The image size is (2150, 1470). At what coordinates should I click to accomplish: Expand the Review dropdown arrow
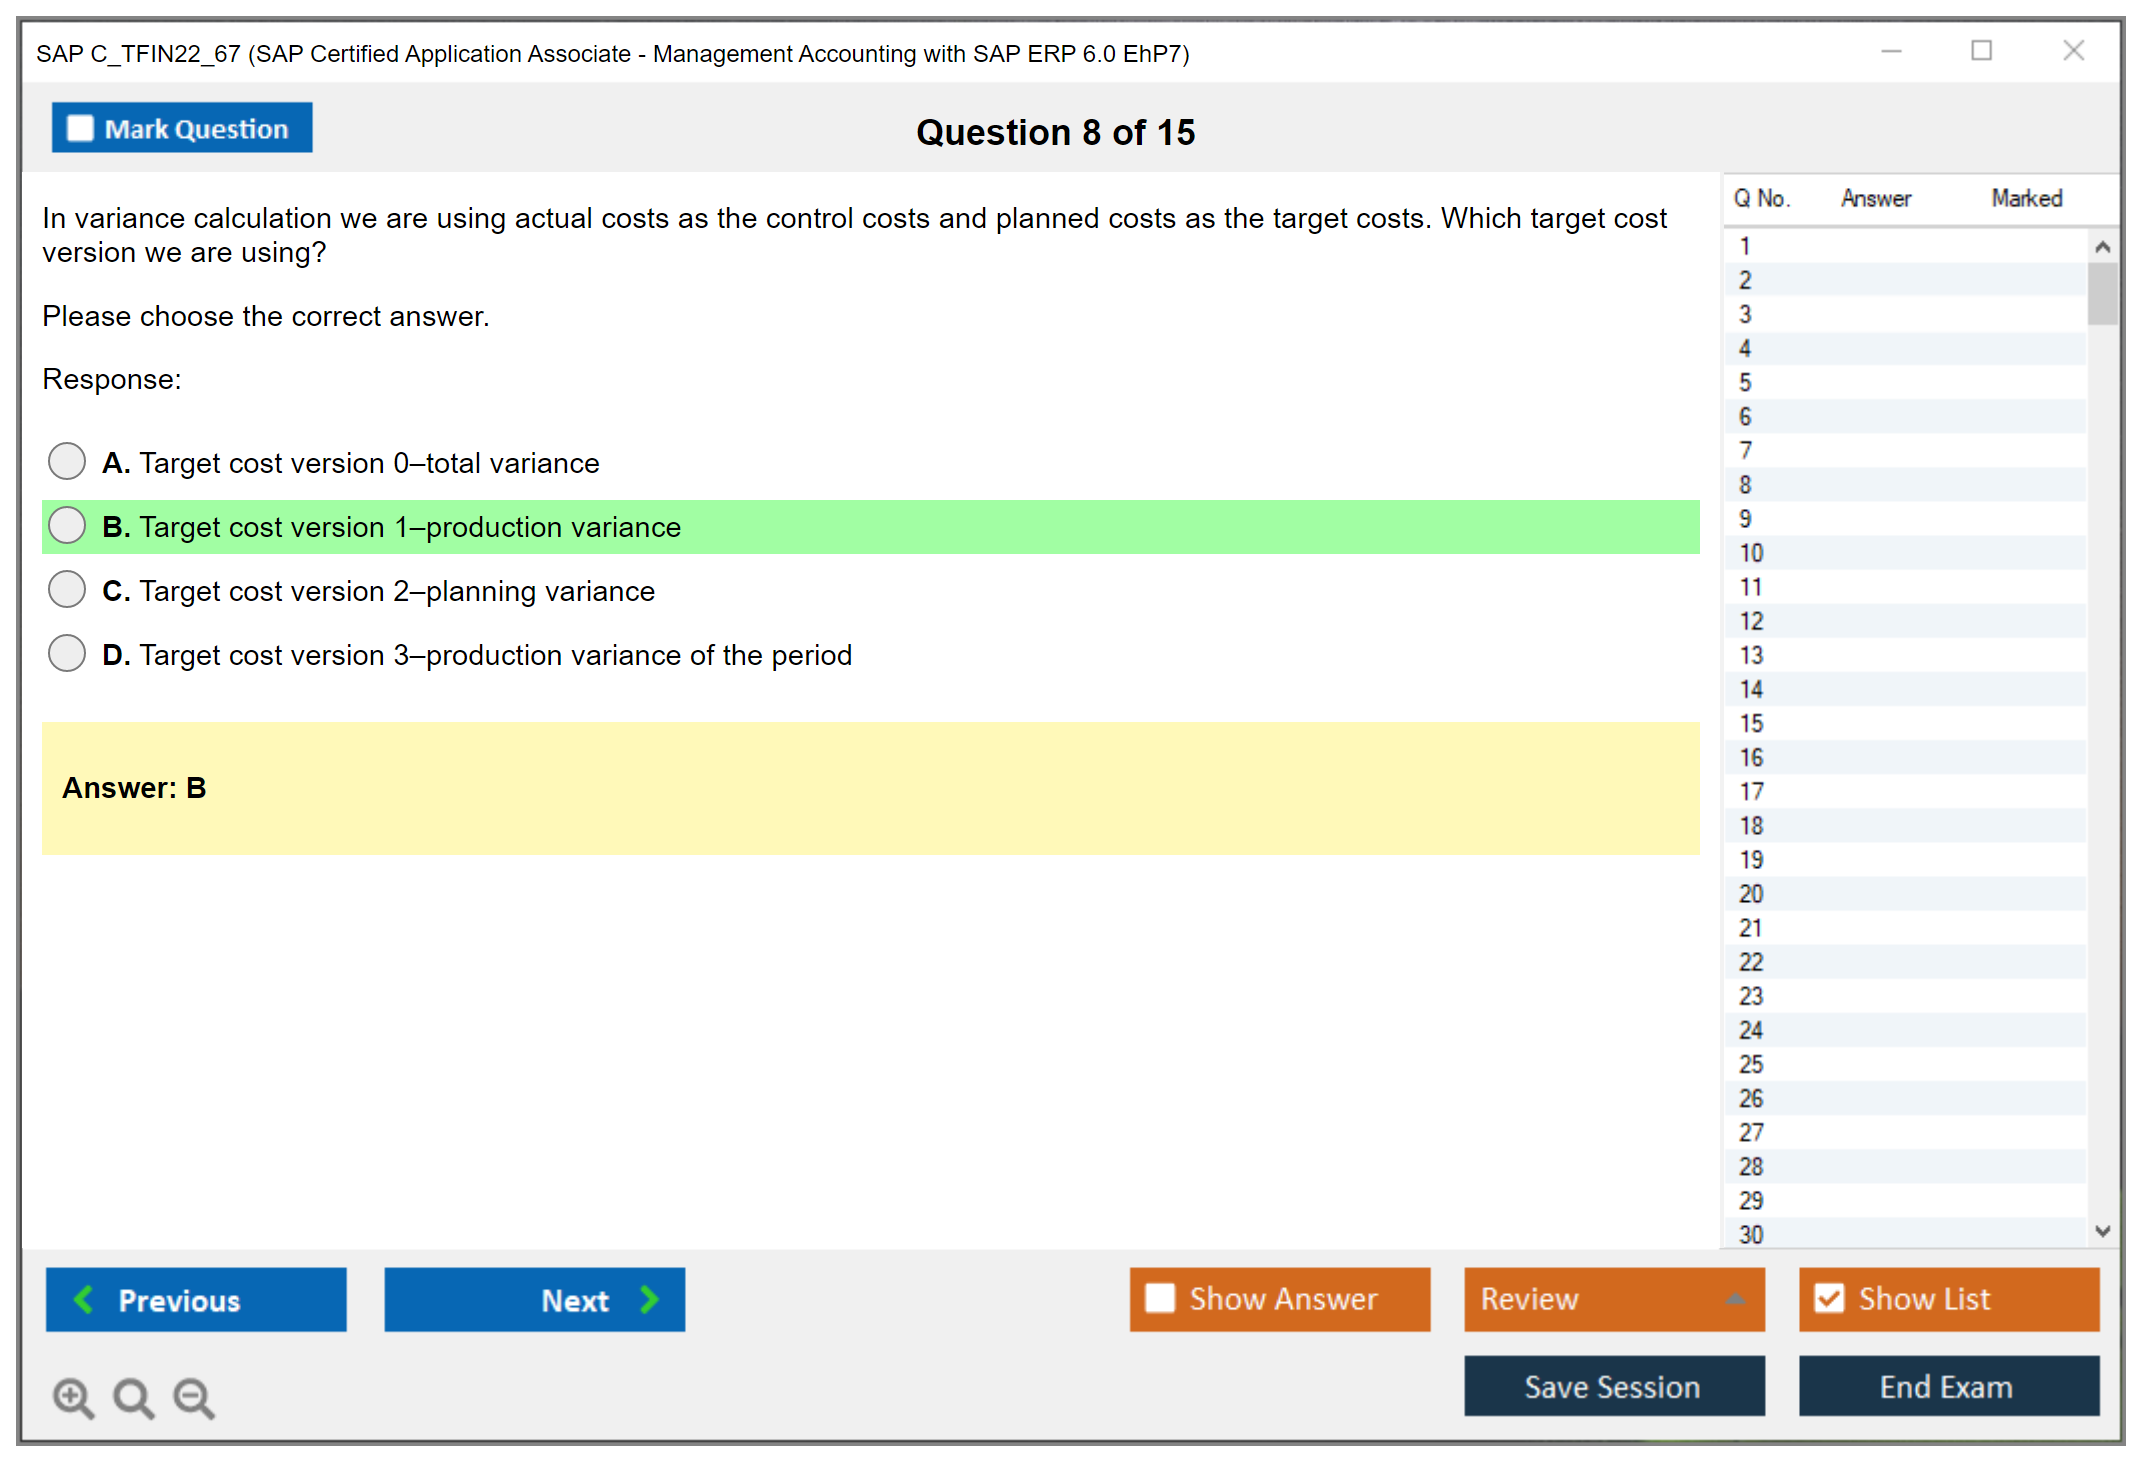(1735, 1299)
